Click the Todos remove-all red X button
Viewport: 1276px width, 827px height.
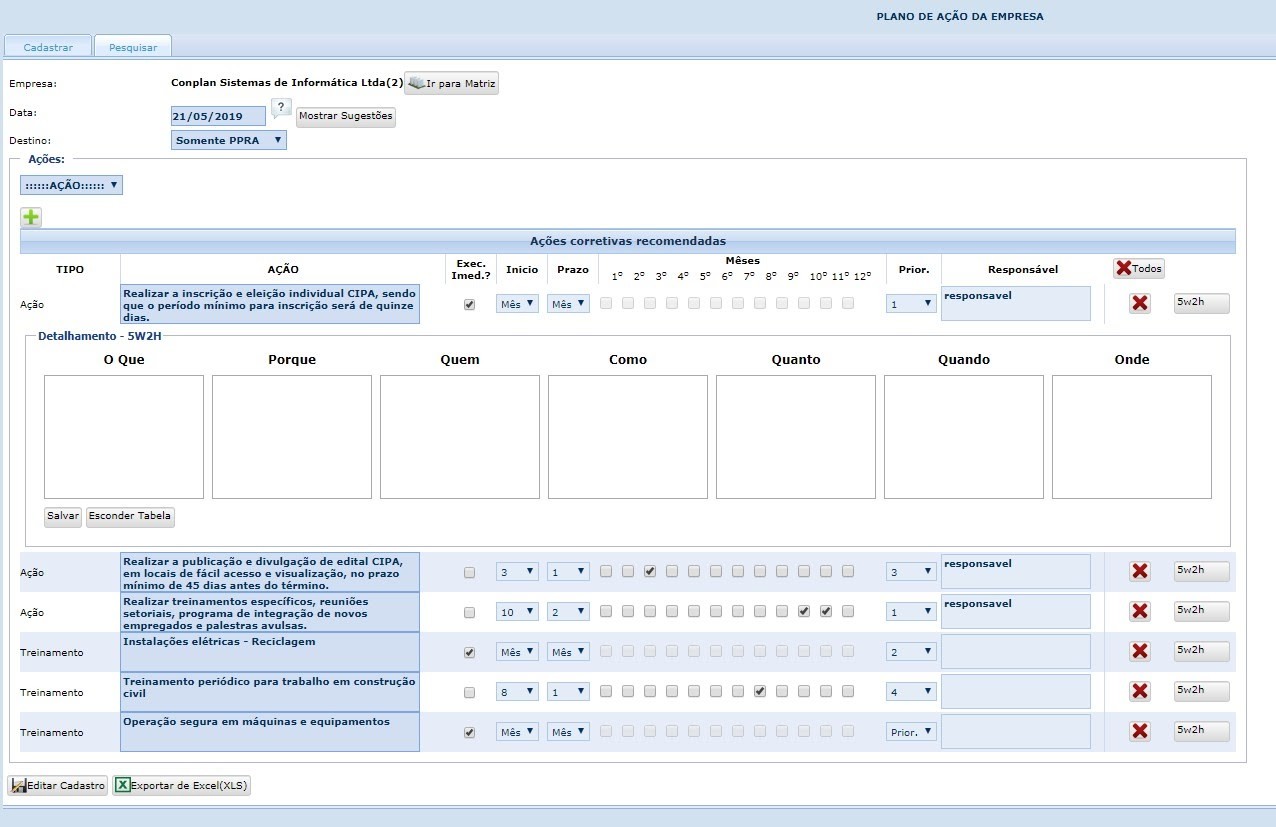(1139, 268)
